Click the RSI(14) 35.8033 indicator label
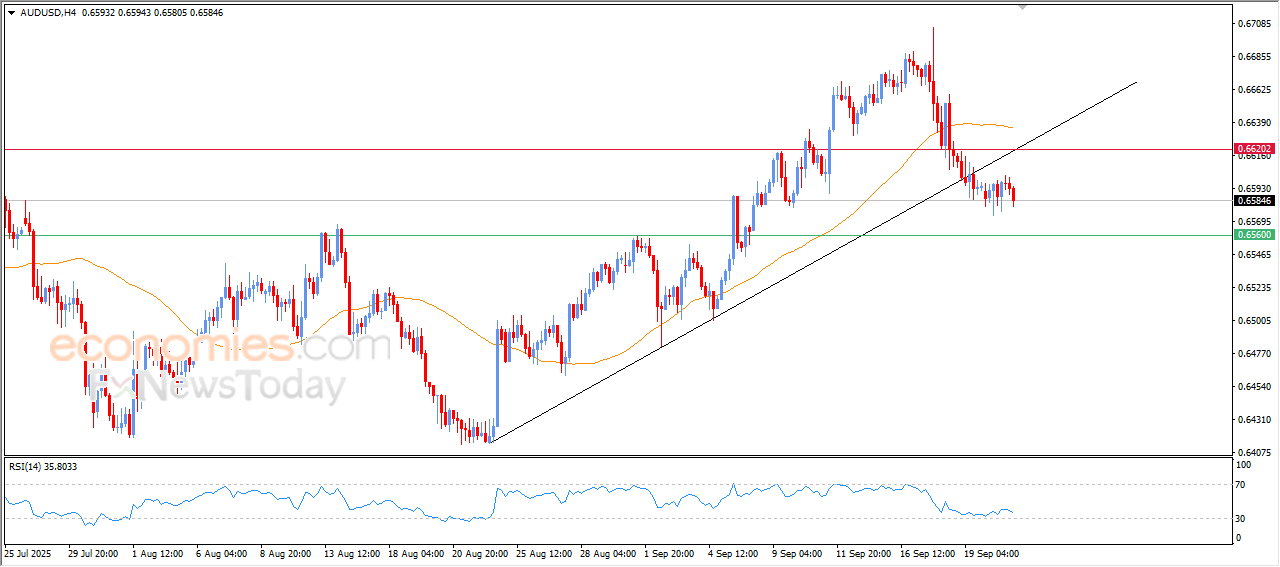 pos(43,467)
